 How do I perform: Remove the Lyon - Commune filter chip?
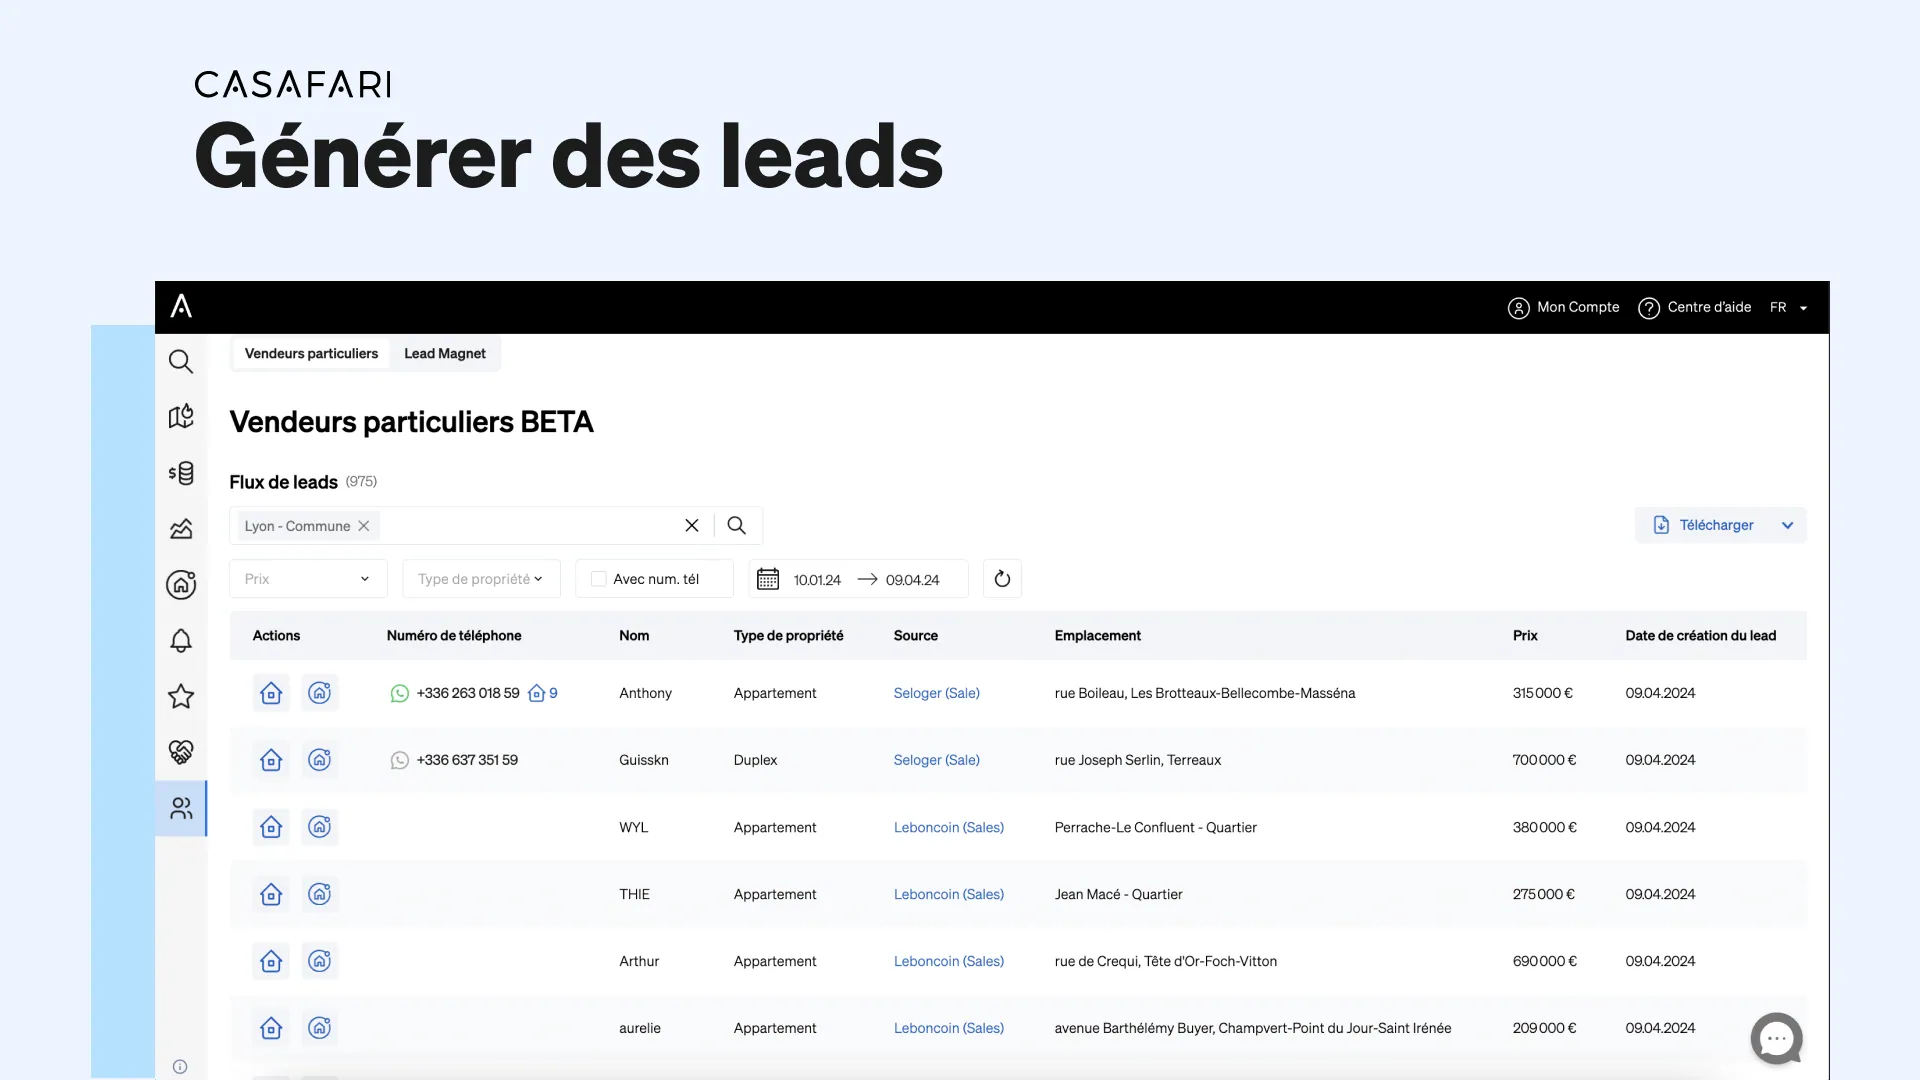pos(364,526)
